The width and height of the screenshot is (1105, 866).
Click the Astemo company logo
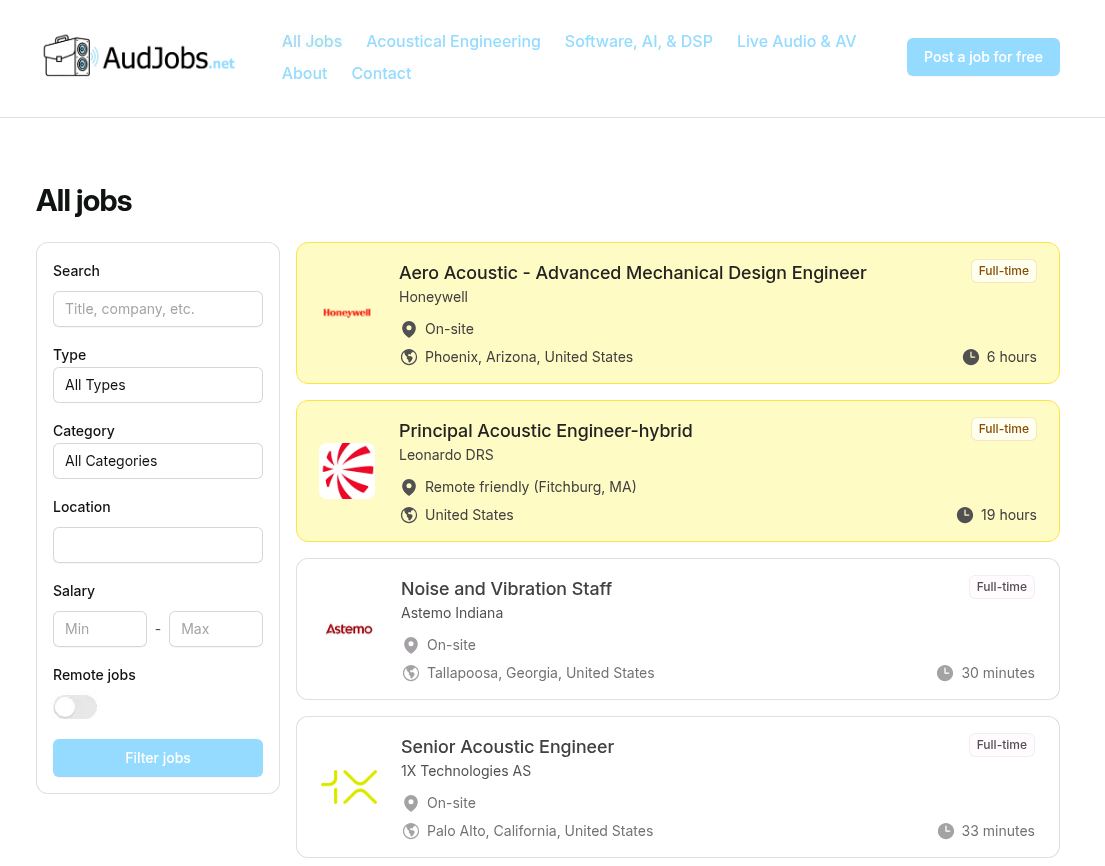[349, 629]
